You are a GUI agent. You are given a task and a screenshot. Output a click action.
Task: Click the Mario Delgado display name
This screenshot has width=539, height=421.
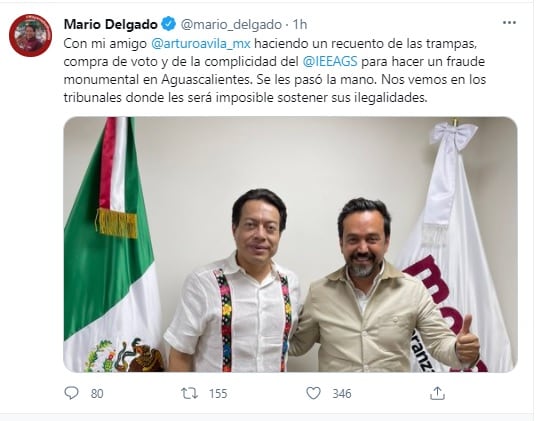(111, 24)
